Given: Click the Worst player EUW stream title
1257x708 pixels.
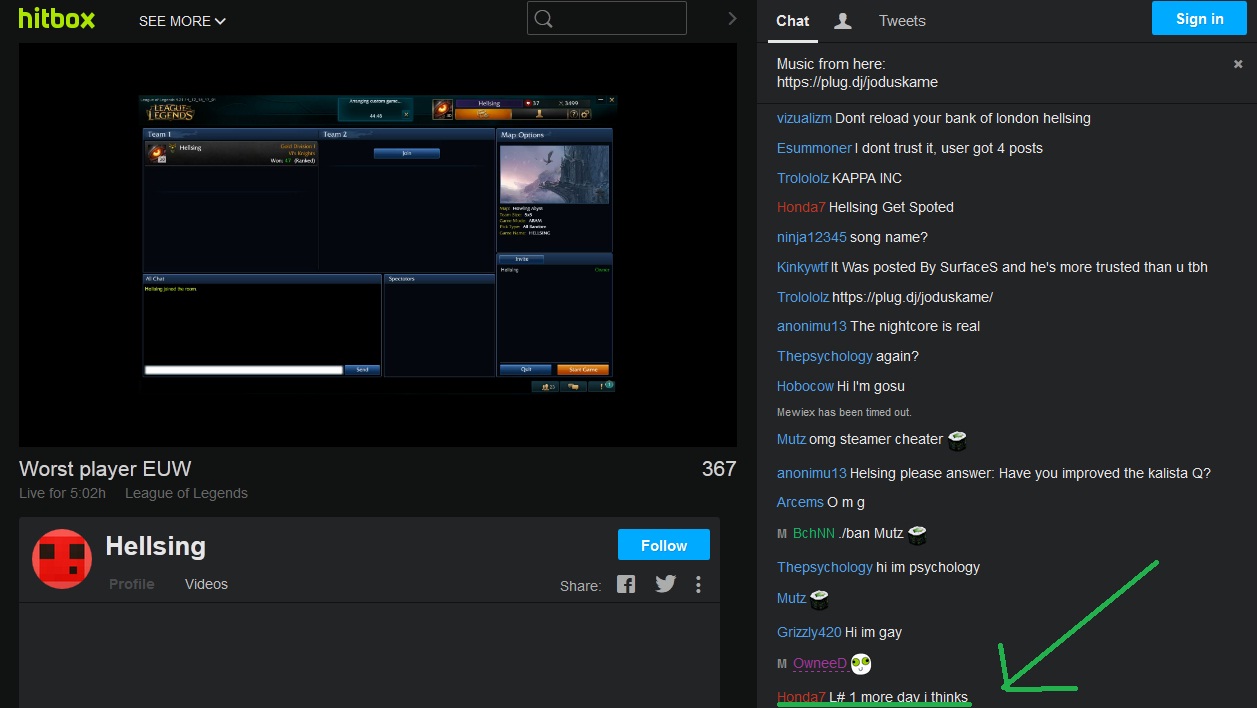Looking at the screenshot, I should [x=105, y=468].
